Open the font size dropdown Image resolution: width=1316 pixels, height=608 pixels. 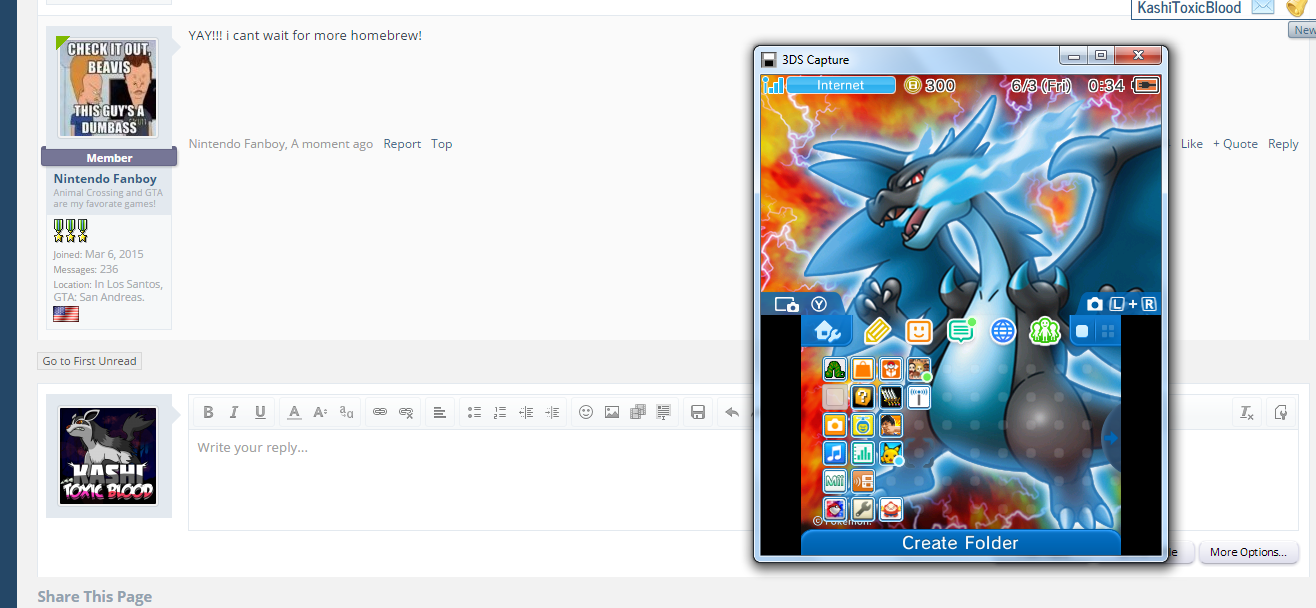320,412
